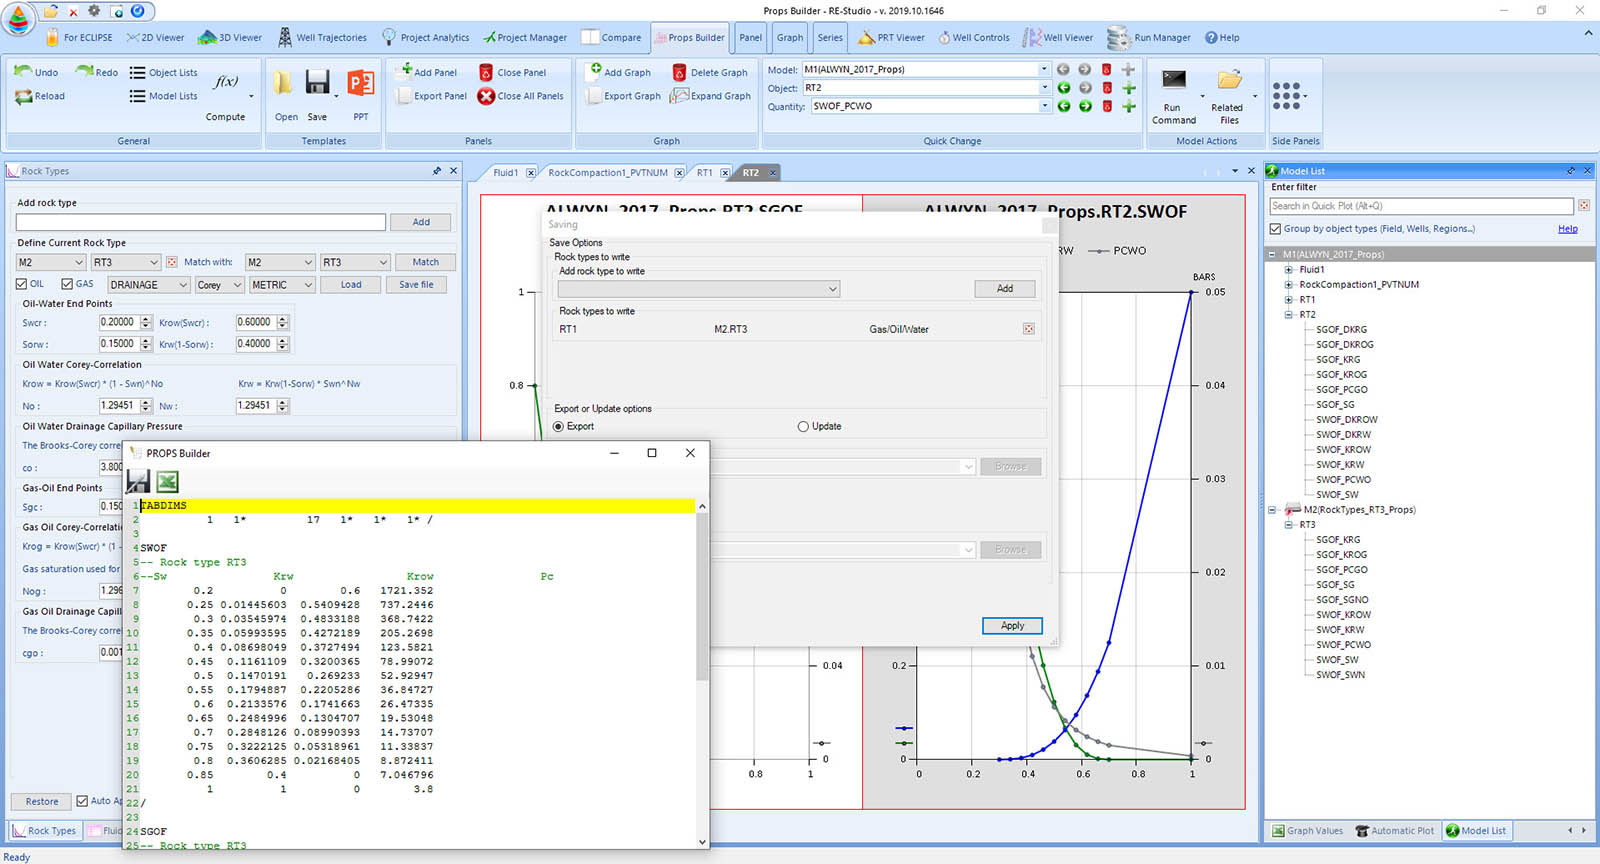
Task: Open Run Command terminal icon
Action: point(1174,80)
